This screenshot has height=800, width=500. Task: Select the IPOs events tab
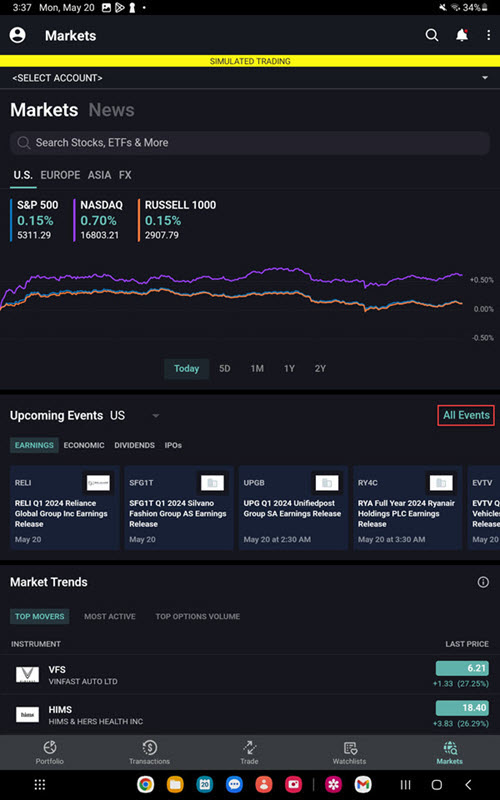pos(173,445)
